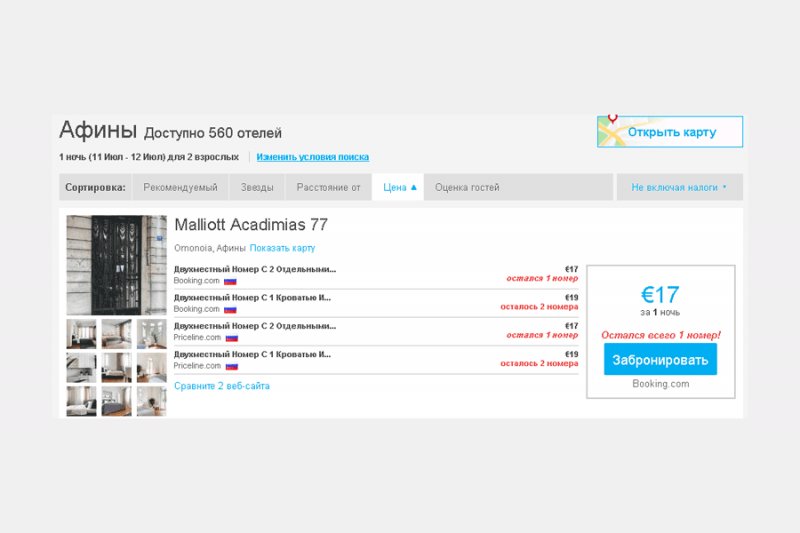Sort by Рекомендуемый tab
The image size is (800, 533).
coord(180,187)
